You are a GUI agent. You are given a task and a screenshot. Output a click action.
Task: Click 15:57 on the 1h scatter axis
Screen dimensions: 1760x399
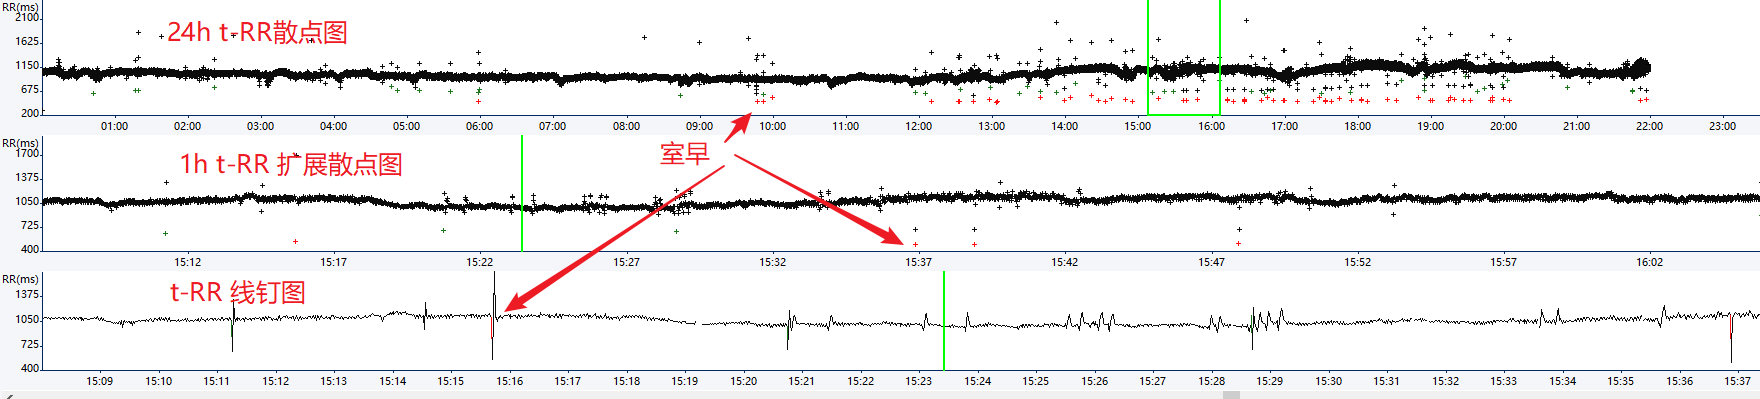(x=1504, y=262)
